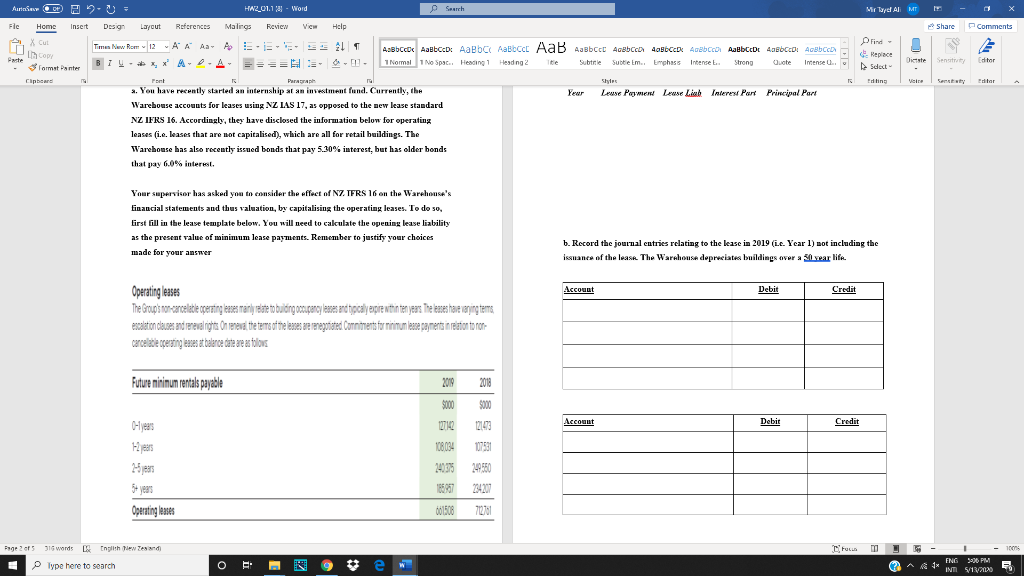Screen dimensions: 1024x576
Task: Click the Undo arrow icon
Action: point(91,8)
